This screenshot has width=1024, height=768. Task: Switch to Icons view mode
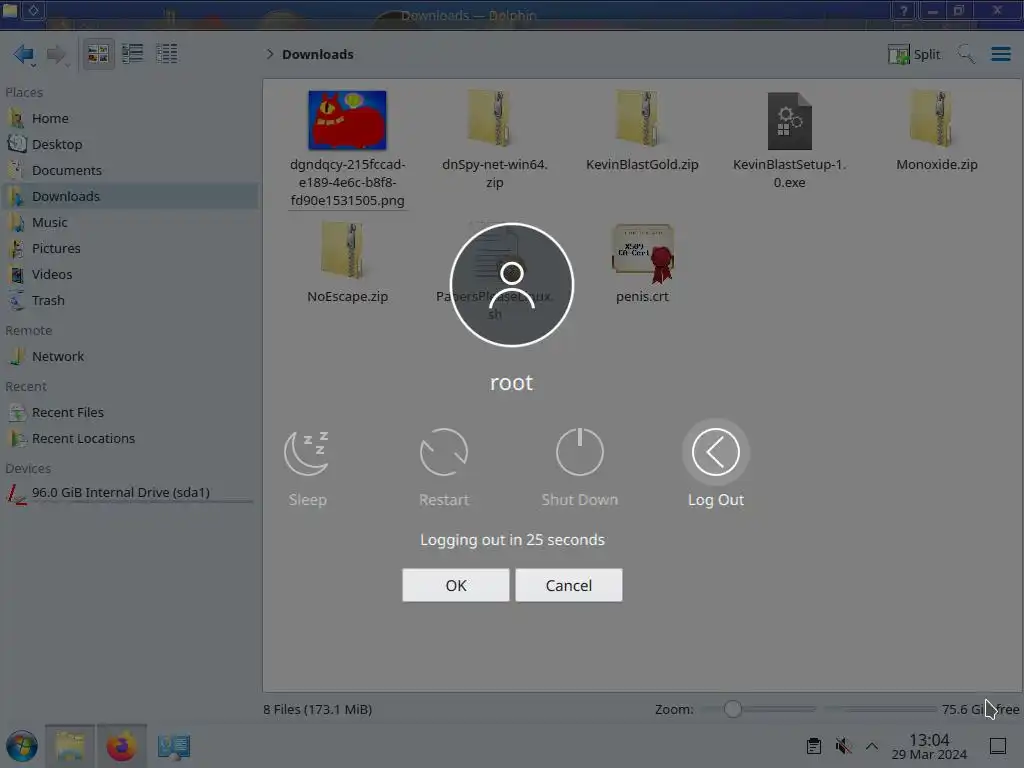(x=98, y=54)
